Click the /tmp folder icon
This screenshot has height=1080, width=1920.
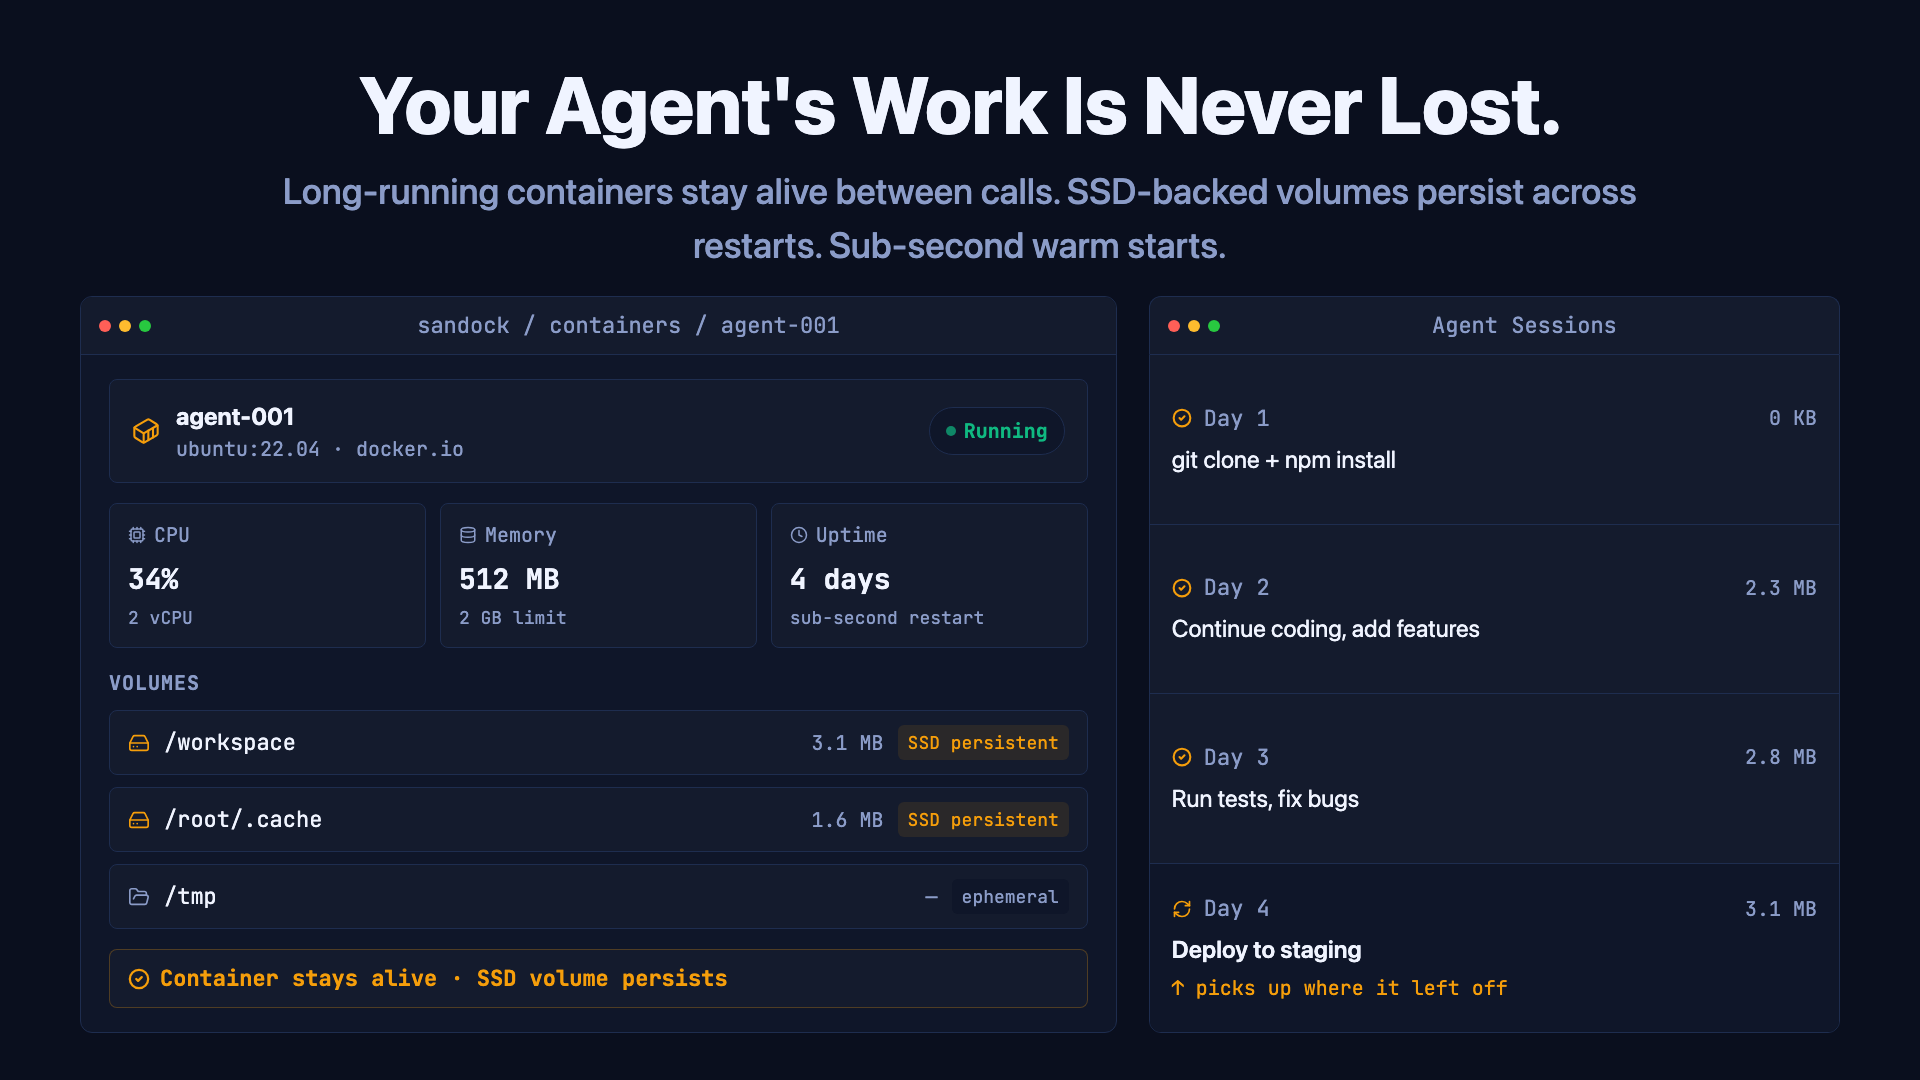(139, 897)
